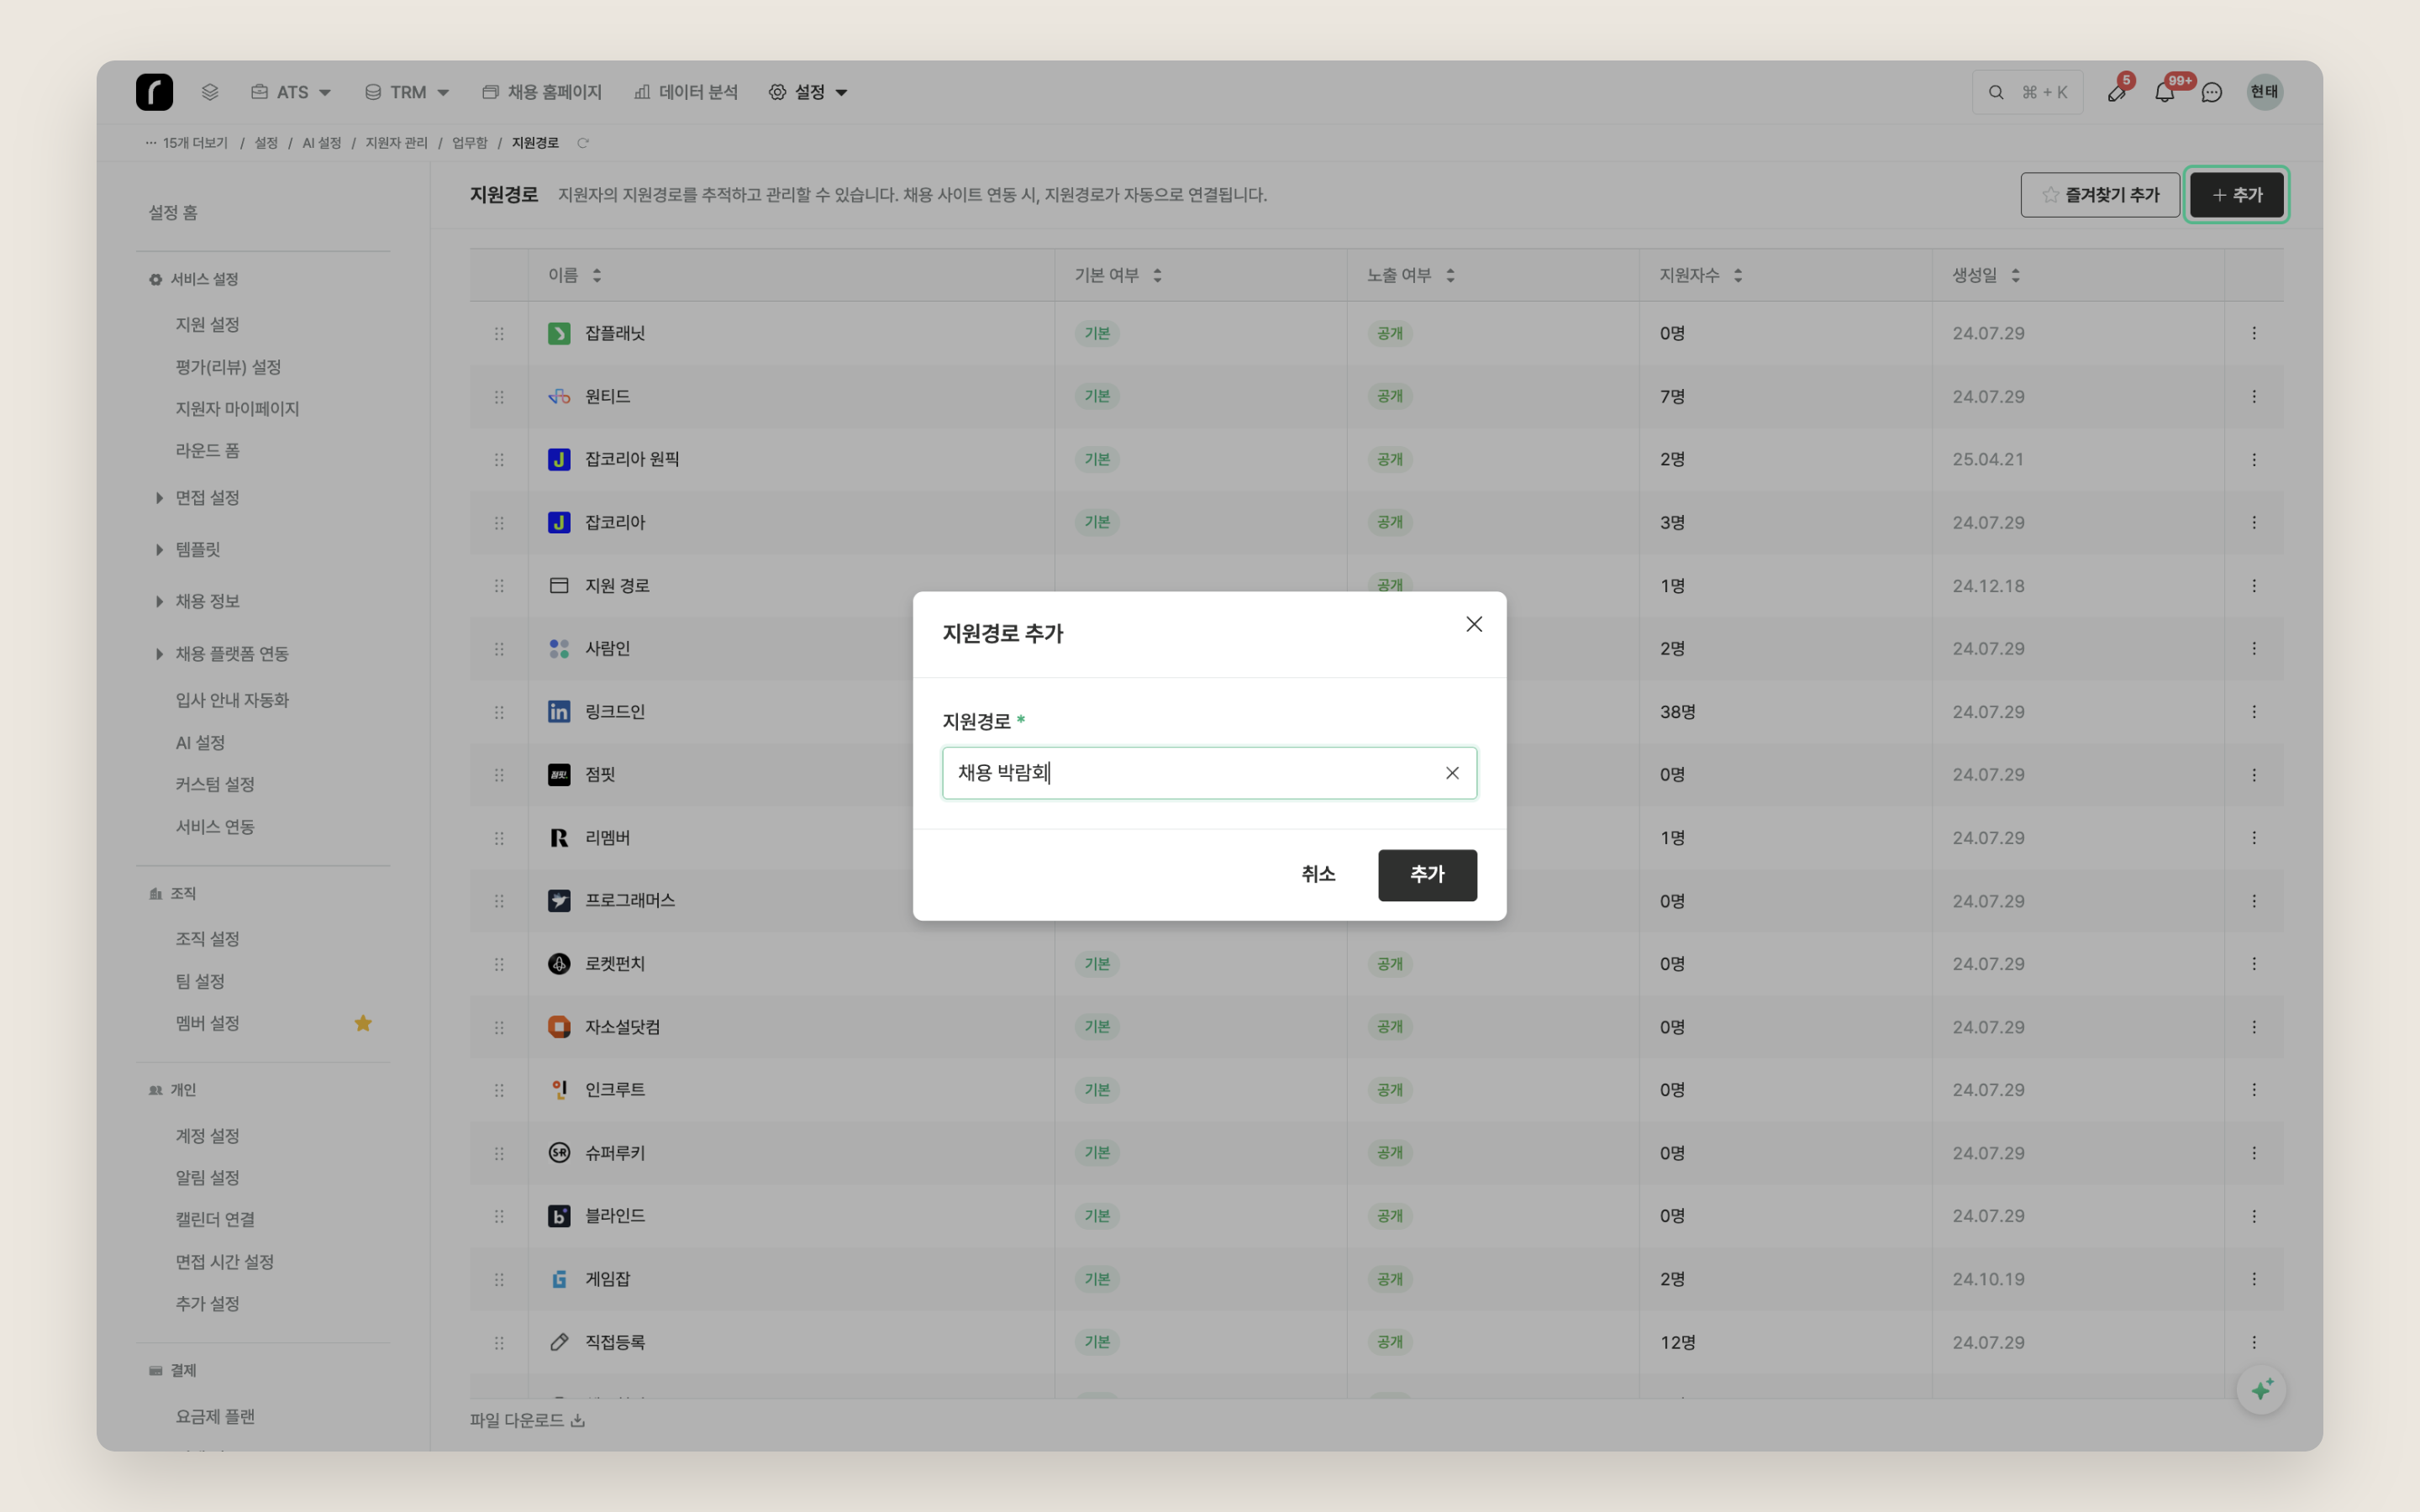The width and height of the screenshot is (2420, 1512).
Task: Click the 추가 button in dialog
Action: tap(1427, 875)
